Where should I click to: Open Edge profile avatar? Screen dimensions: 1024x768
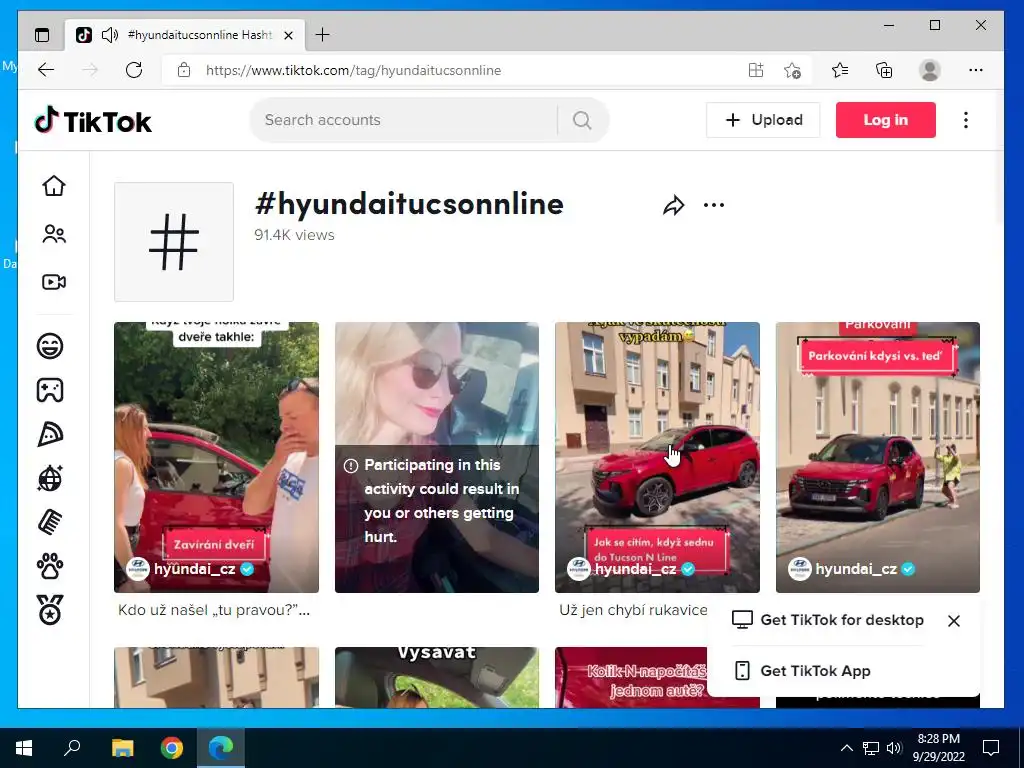tap(929, 70)
